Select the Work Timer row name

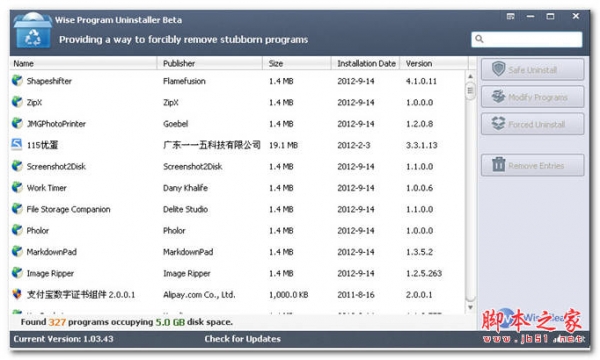(47, 188)
